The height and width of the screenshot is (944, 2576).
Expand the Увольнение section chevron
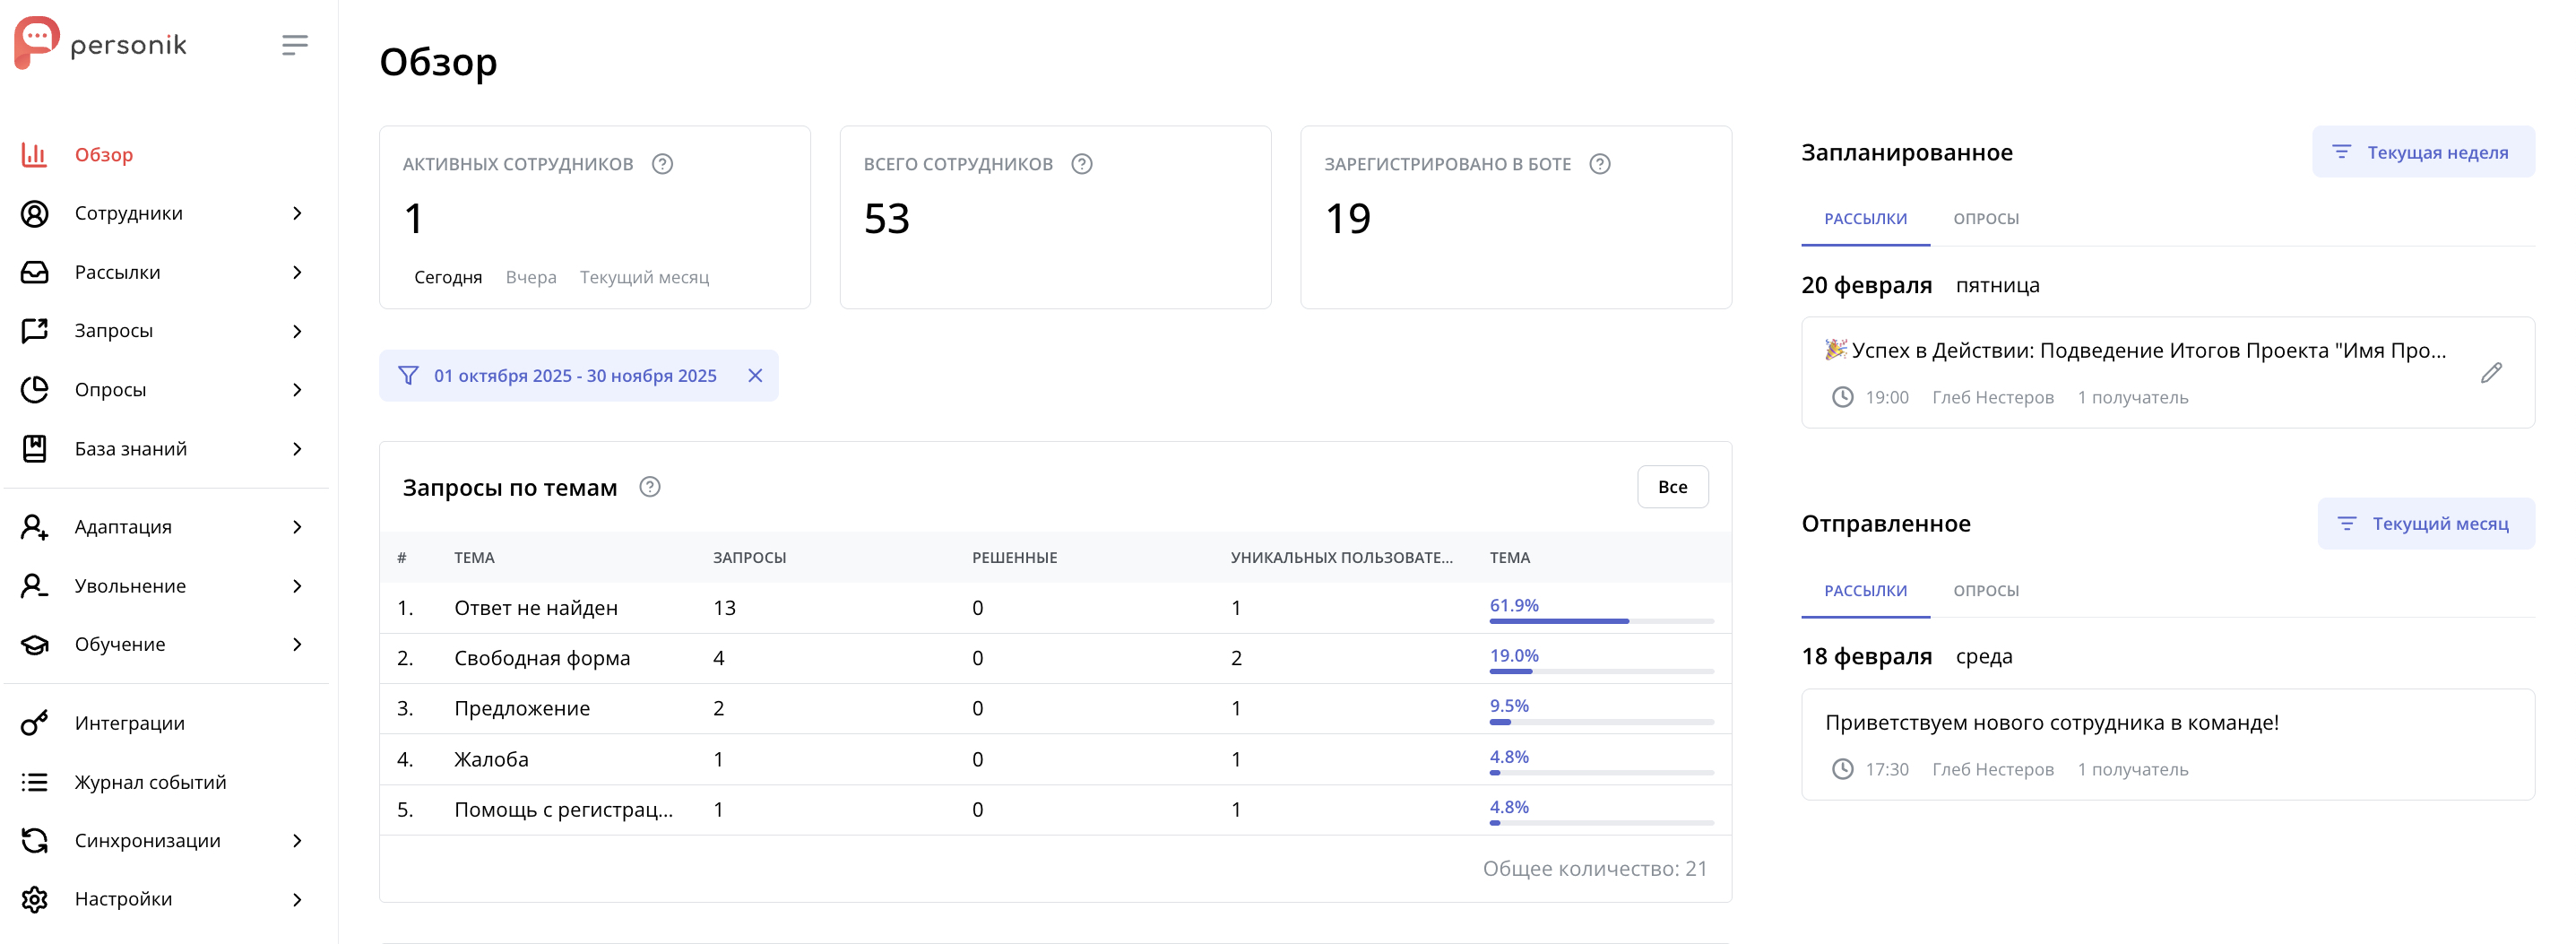click(x=298, y=586)
